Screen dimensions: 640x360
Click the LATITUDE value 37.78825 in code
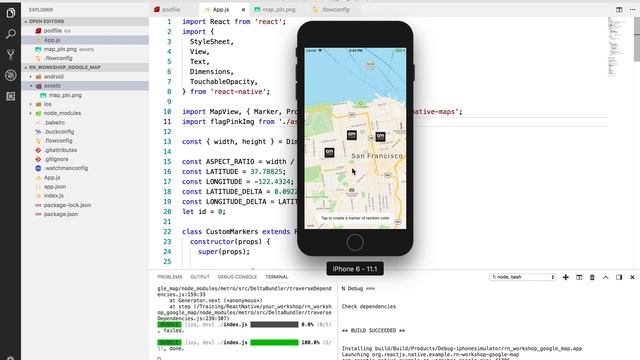tap(267, 172)
